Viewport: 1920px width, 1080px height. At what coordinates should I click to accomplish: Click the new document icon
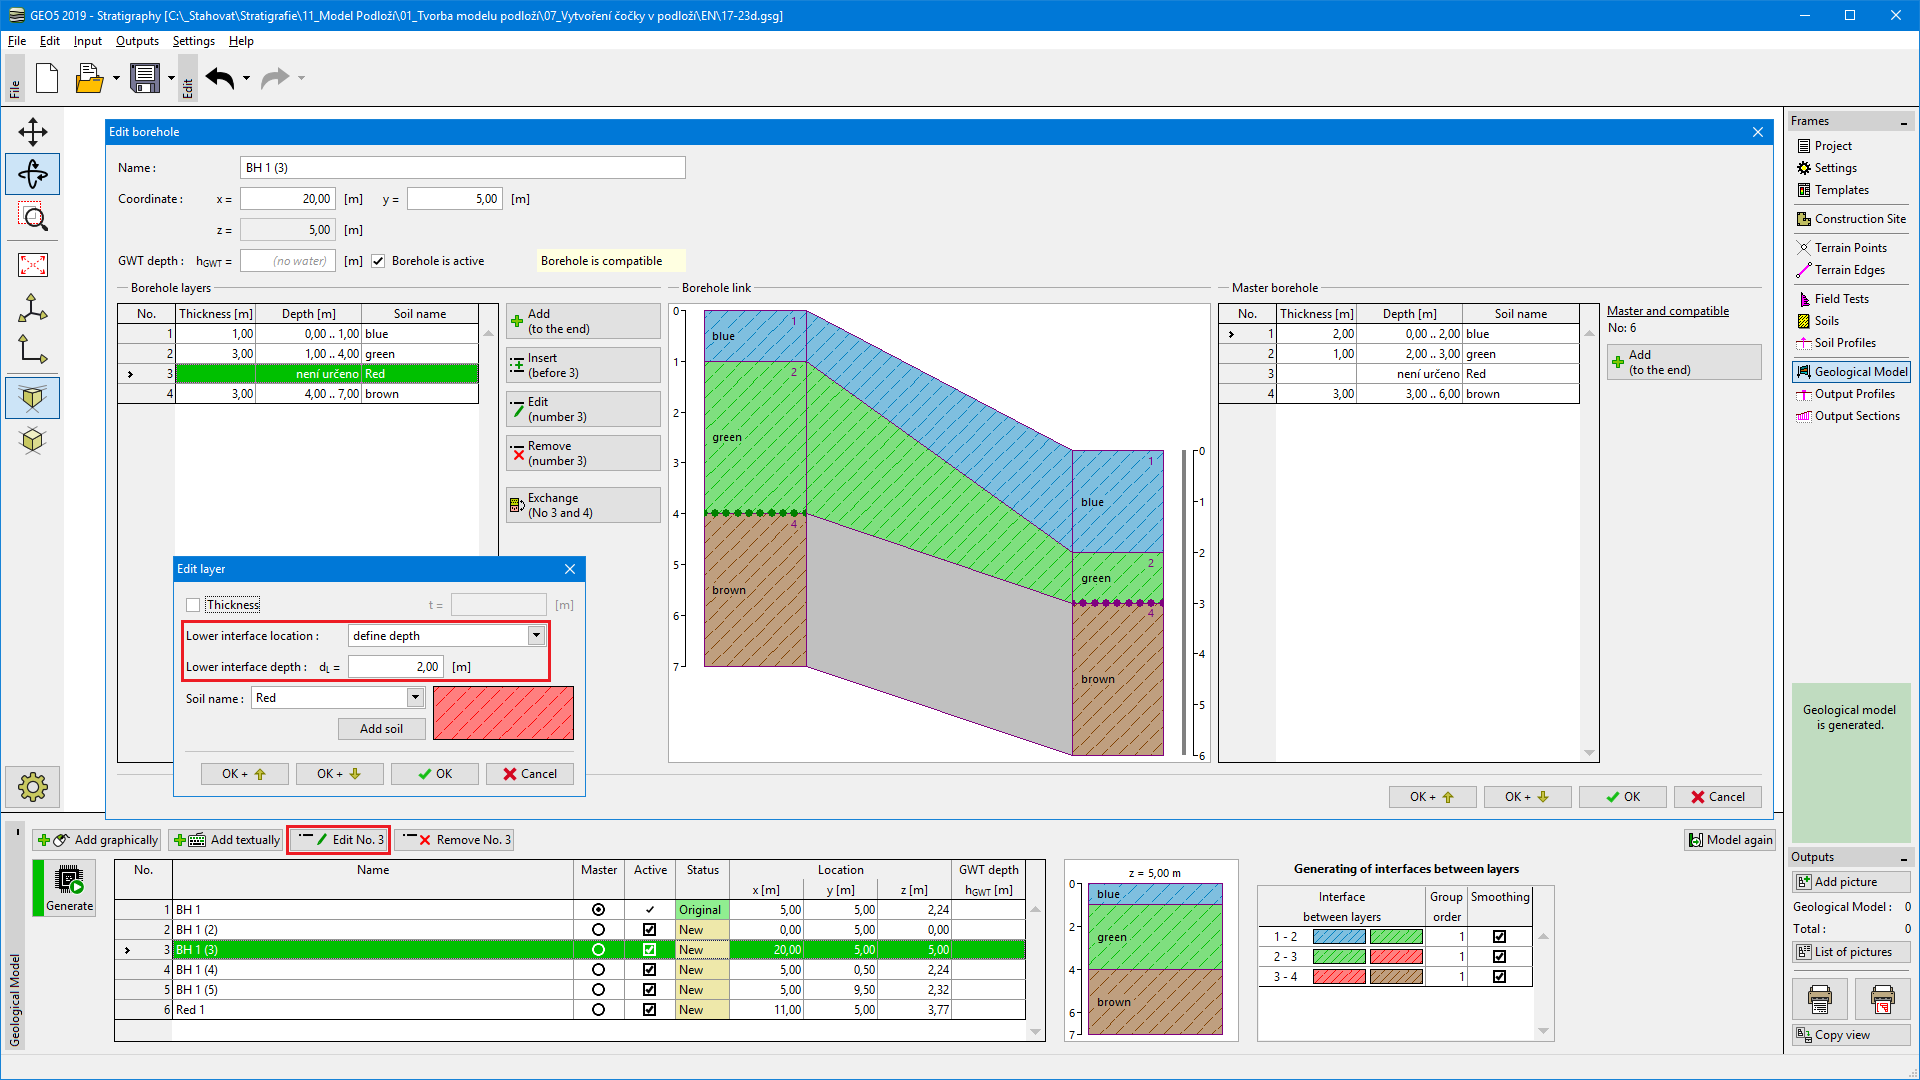(x=47, y=78)
